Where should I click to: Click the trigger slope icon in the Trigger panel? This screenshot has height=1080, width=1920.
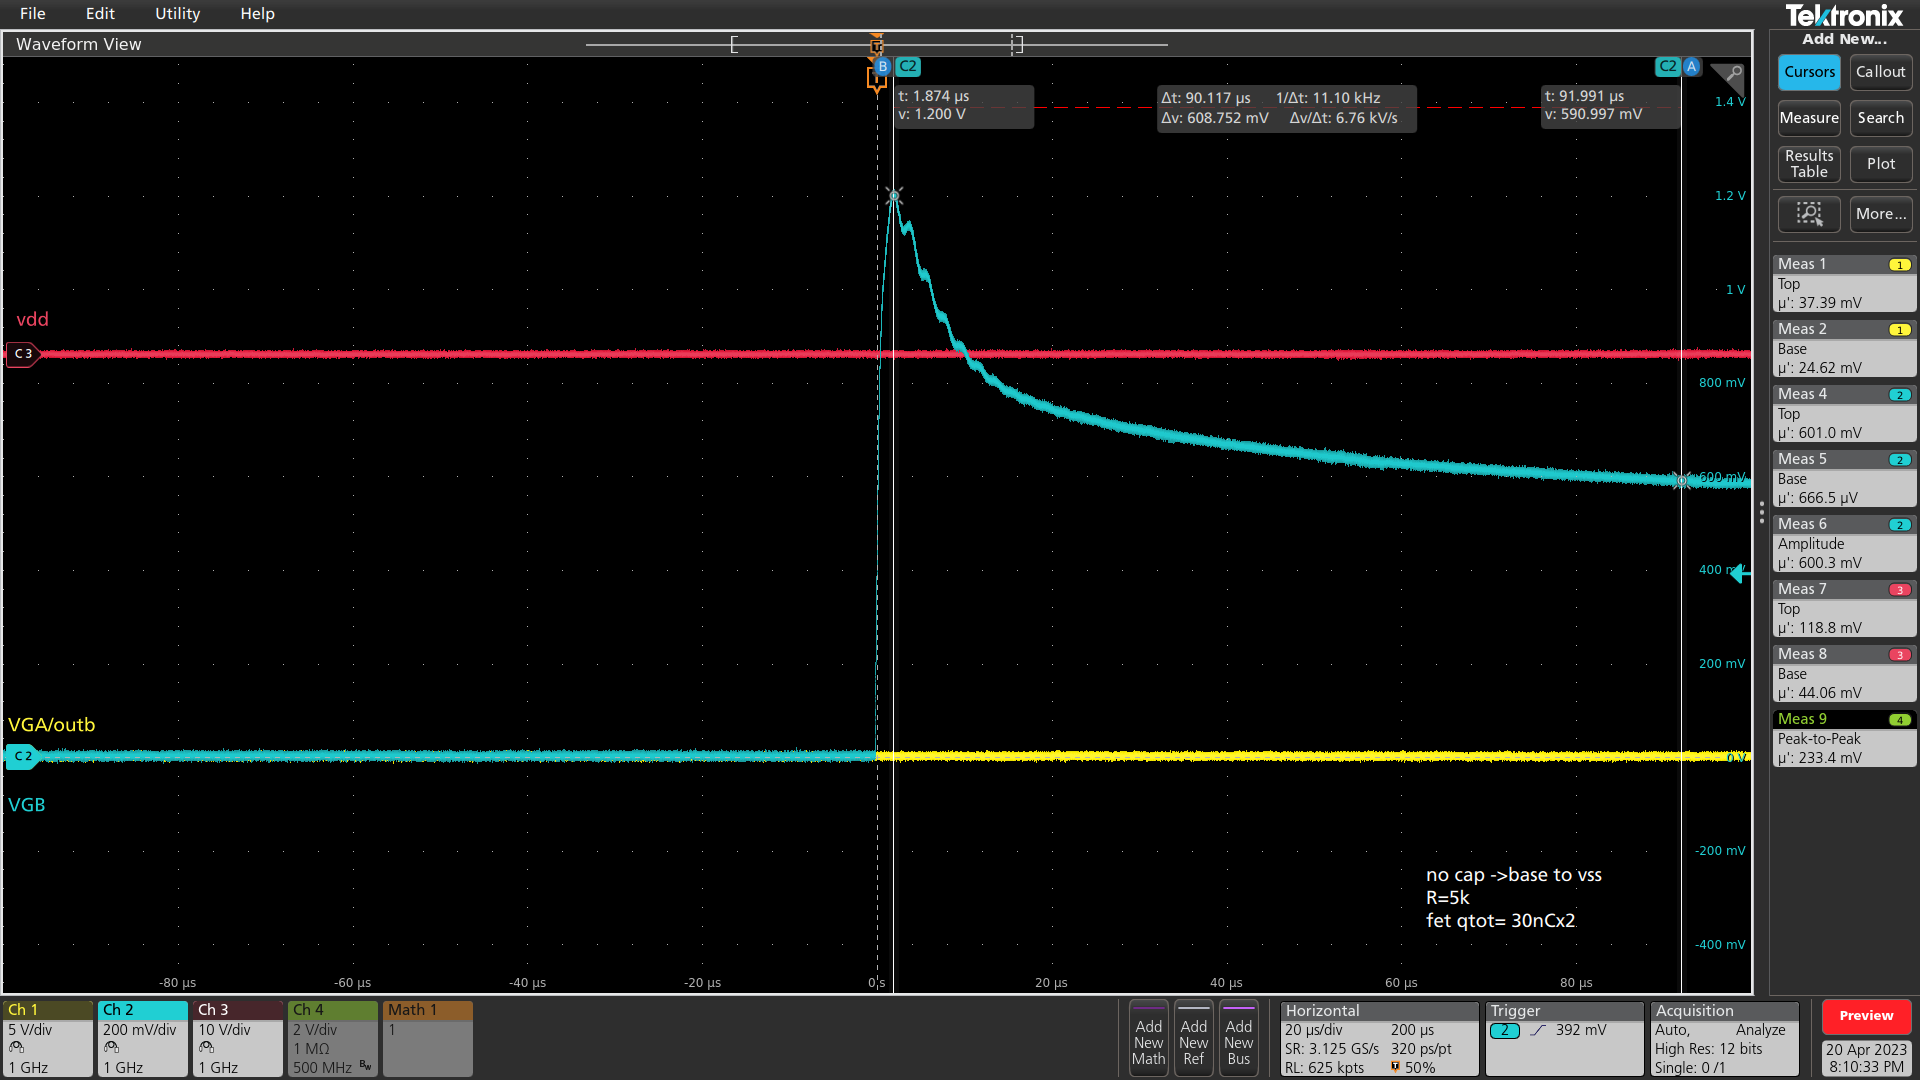[x=1537, y=1030]
